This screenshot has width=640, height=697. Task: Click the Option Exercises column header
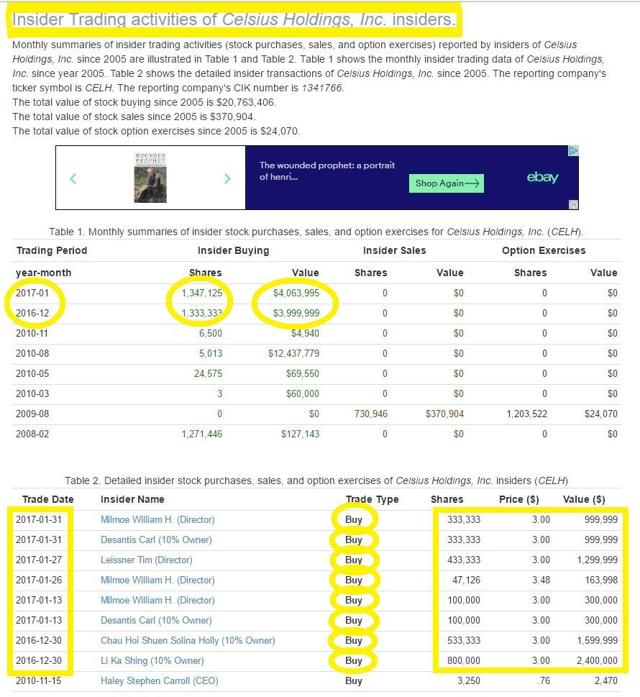(544, 251)
